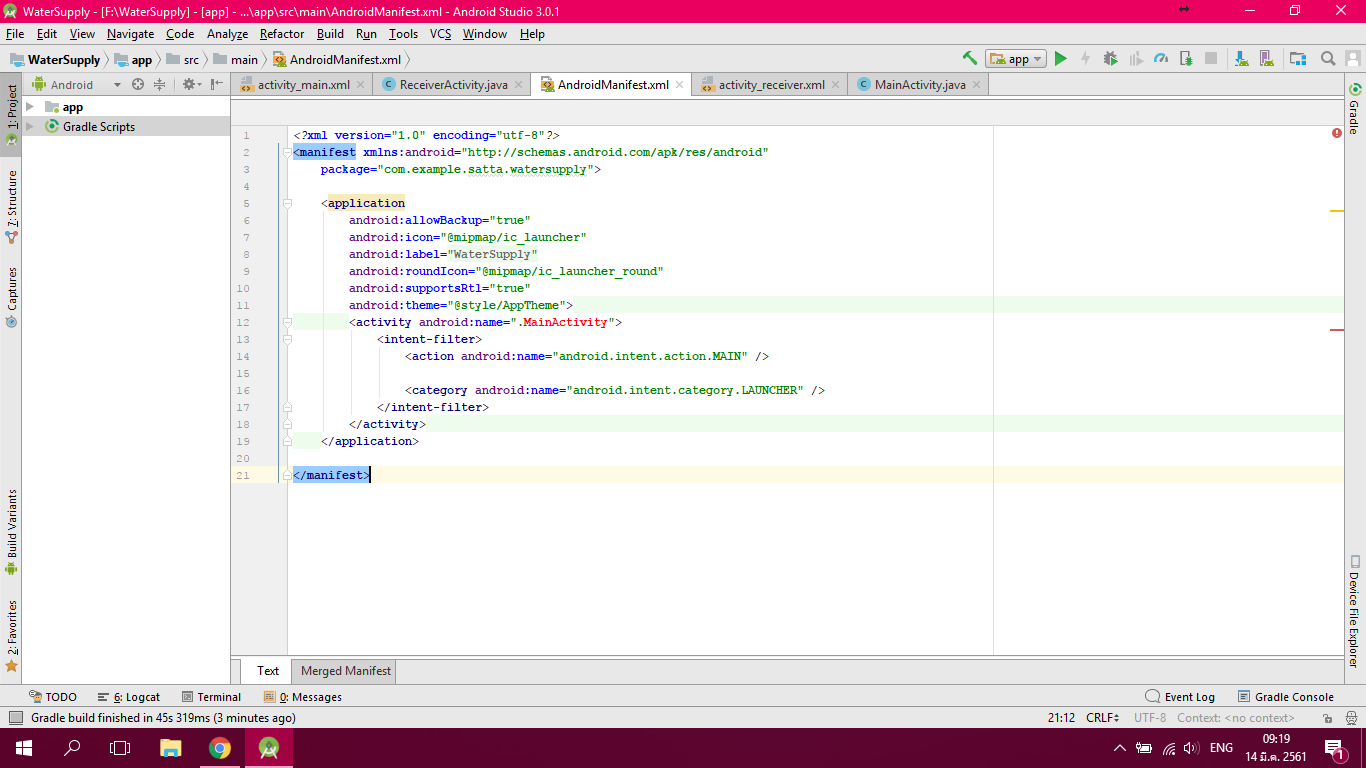The width and height of the screenshot is (1366, 768).
Task: Open Project panel settings gear
Action: (x=191, y=85)
